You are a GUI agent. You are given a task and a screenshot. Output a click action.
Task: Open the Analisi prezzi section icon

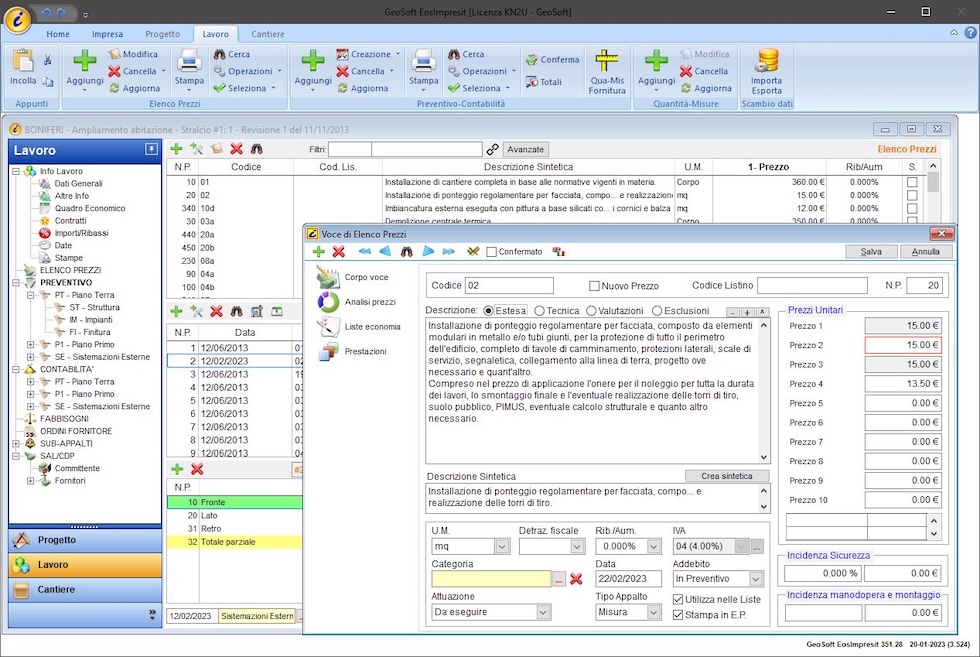tap(328, 301)
